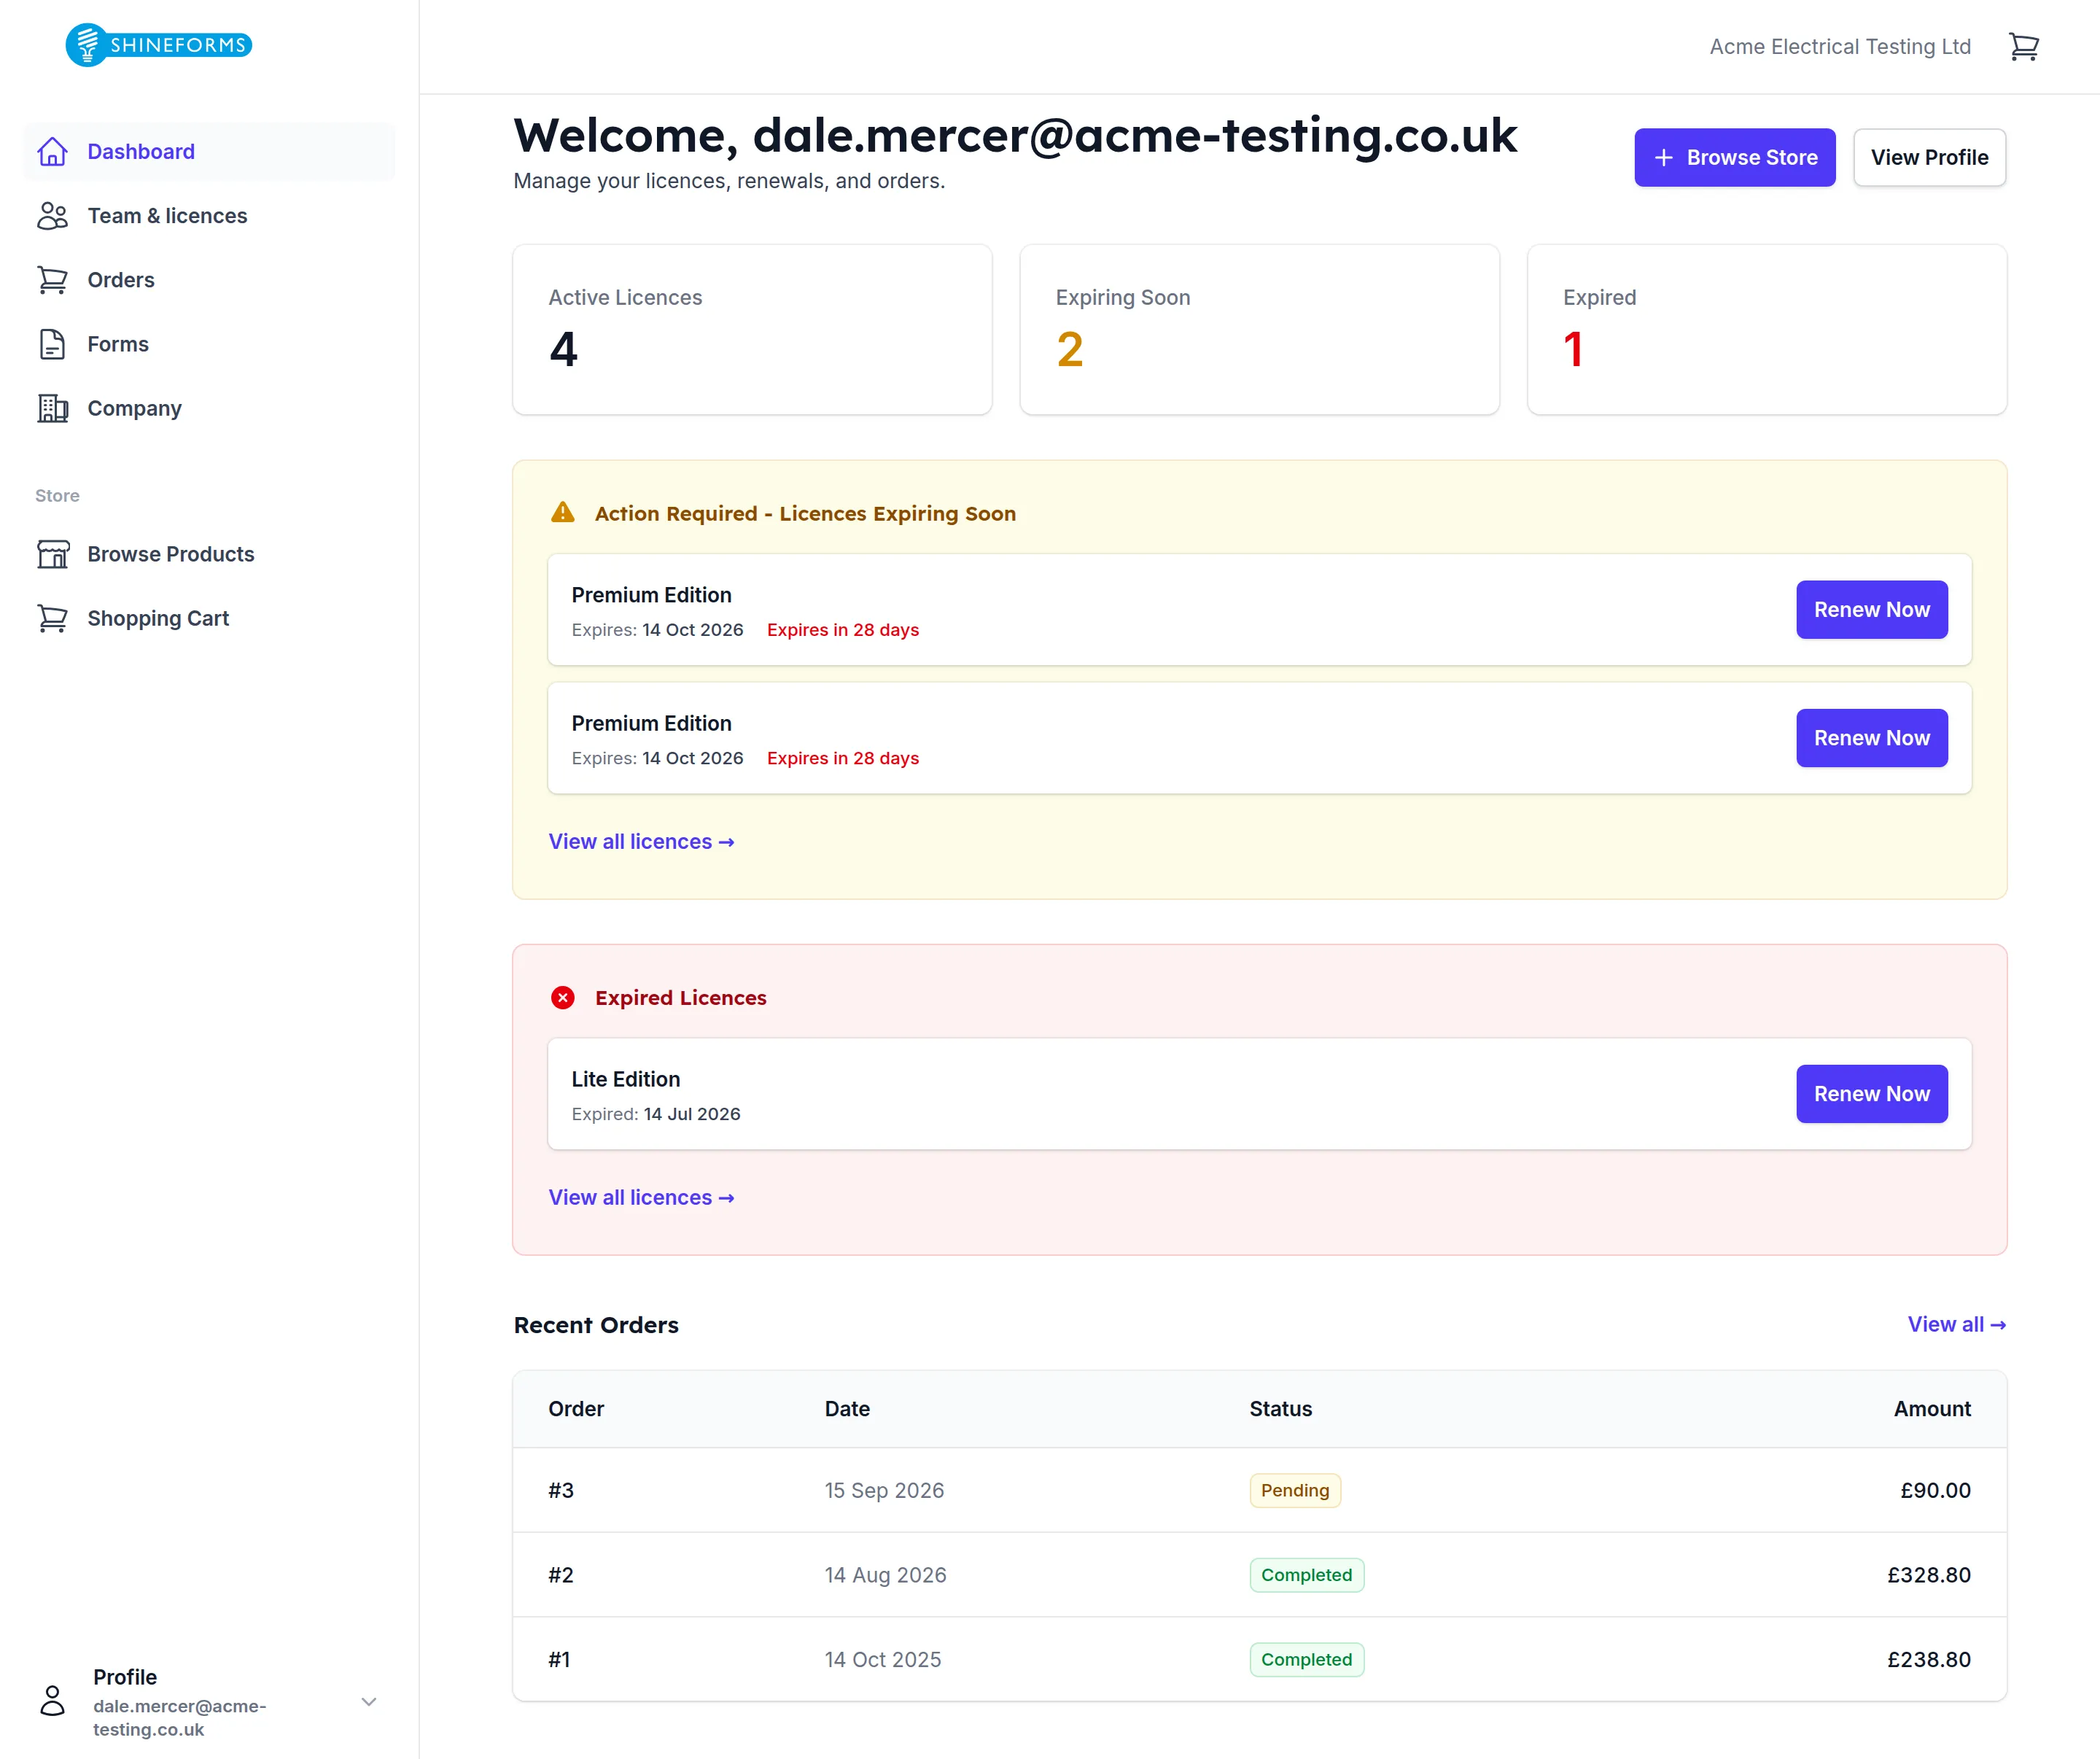Renew the expired Lite Edition licence

(x=1871, y=1093)
